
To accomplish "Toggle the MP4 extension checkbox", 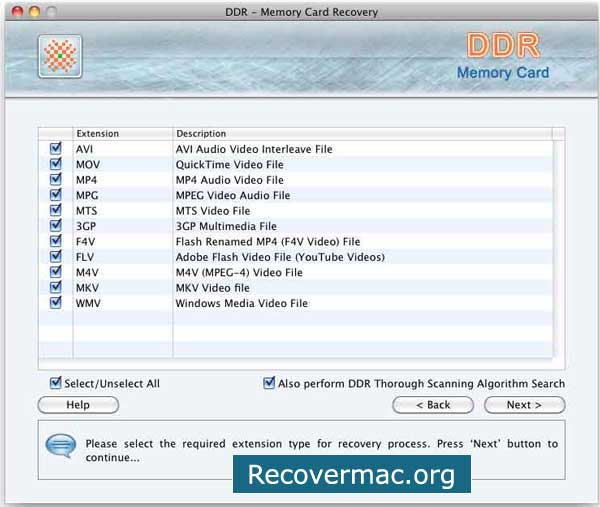I will pos(56,179).
